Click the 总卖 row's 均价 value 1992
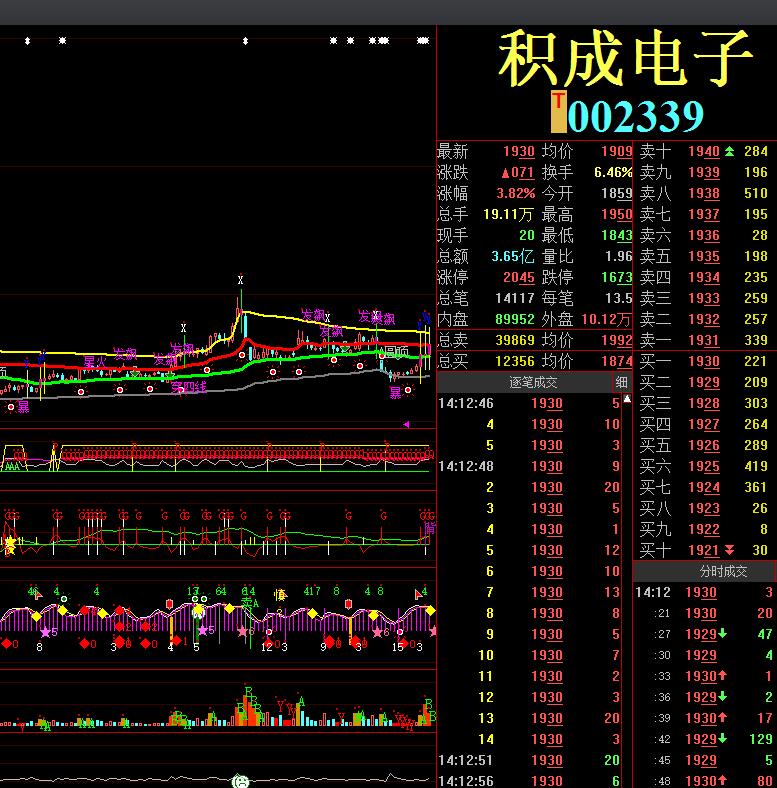The height and width of the screenshot is (788, 777). [x=617, y=340]
